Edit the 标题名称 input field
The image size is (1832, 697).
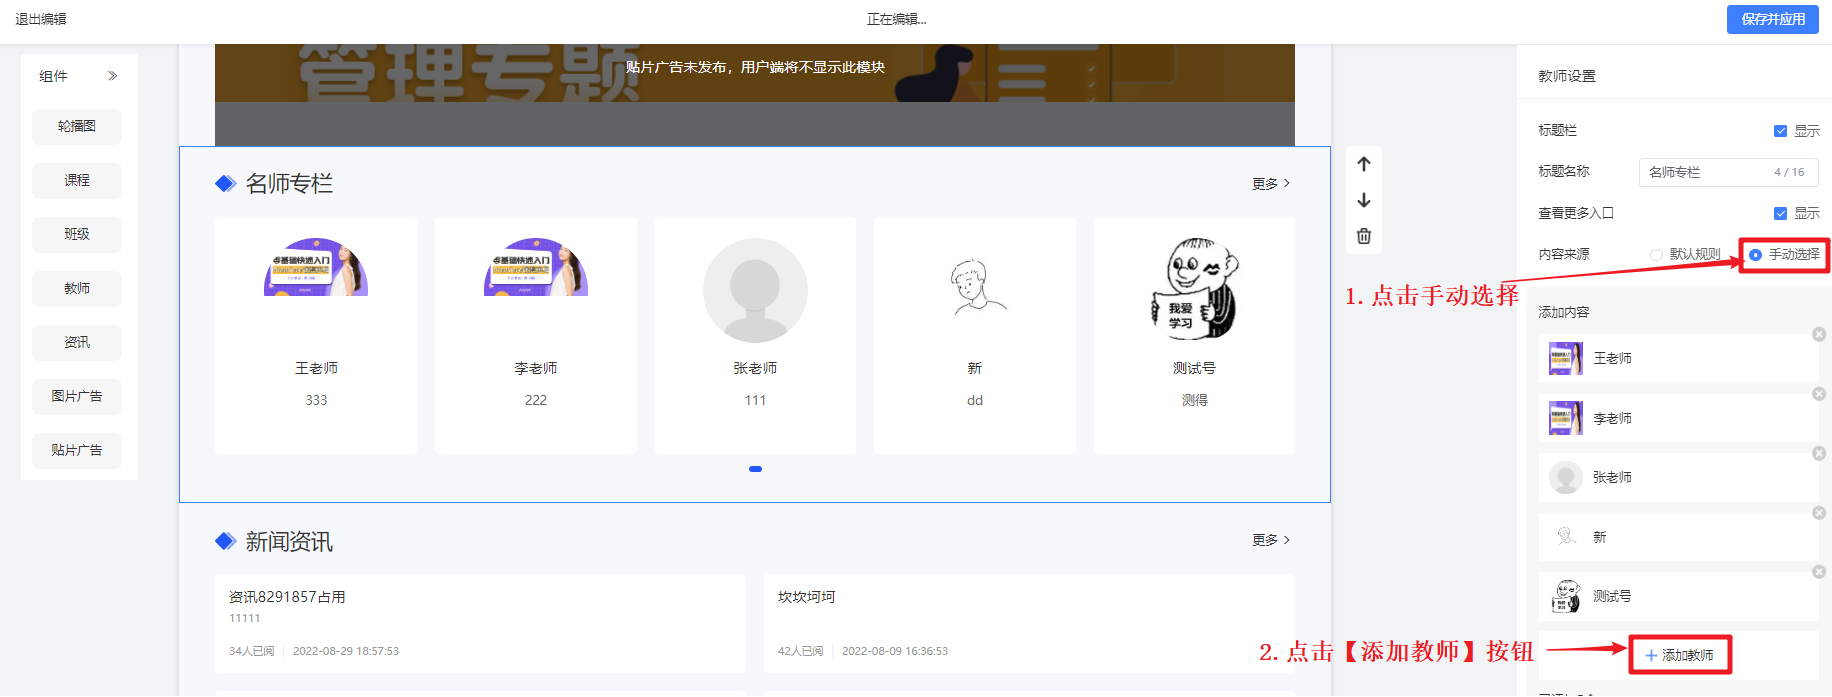tap(1728, 172)
